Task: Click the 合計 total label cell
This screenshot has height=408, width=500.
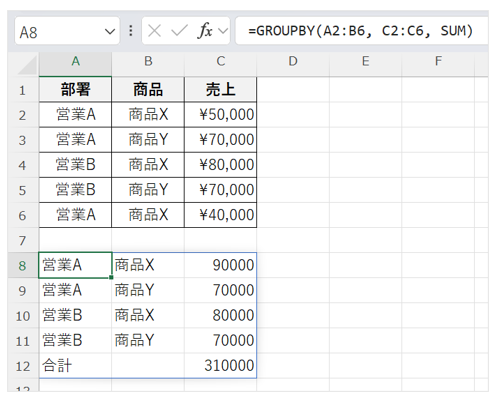Action: pyautogui.click(x=75, y=366)
